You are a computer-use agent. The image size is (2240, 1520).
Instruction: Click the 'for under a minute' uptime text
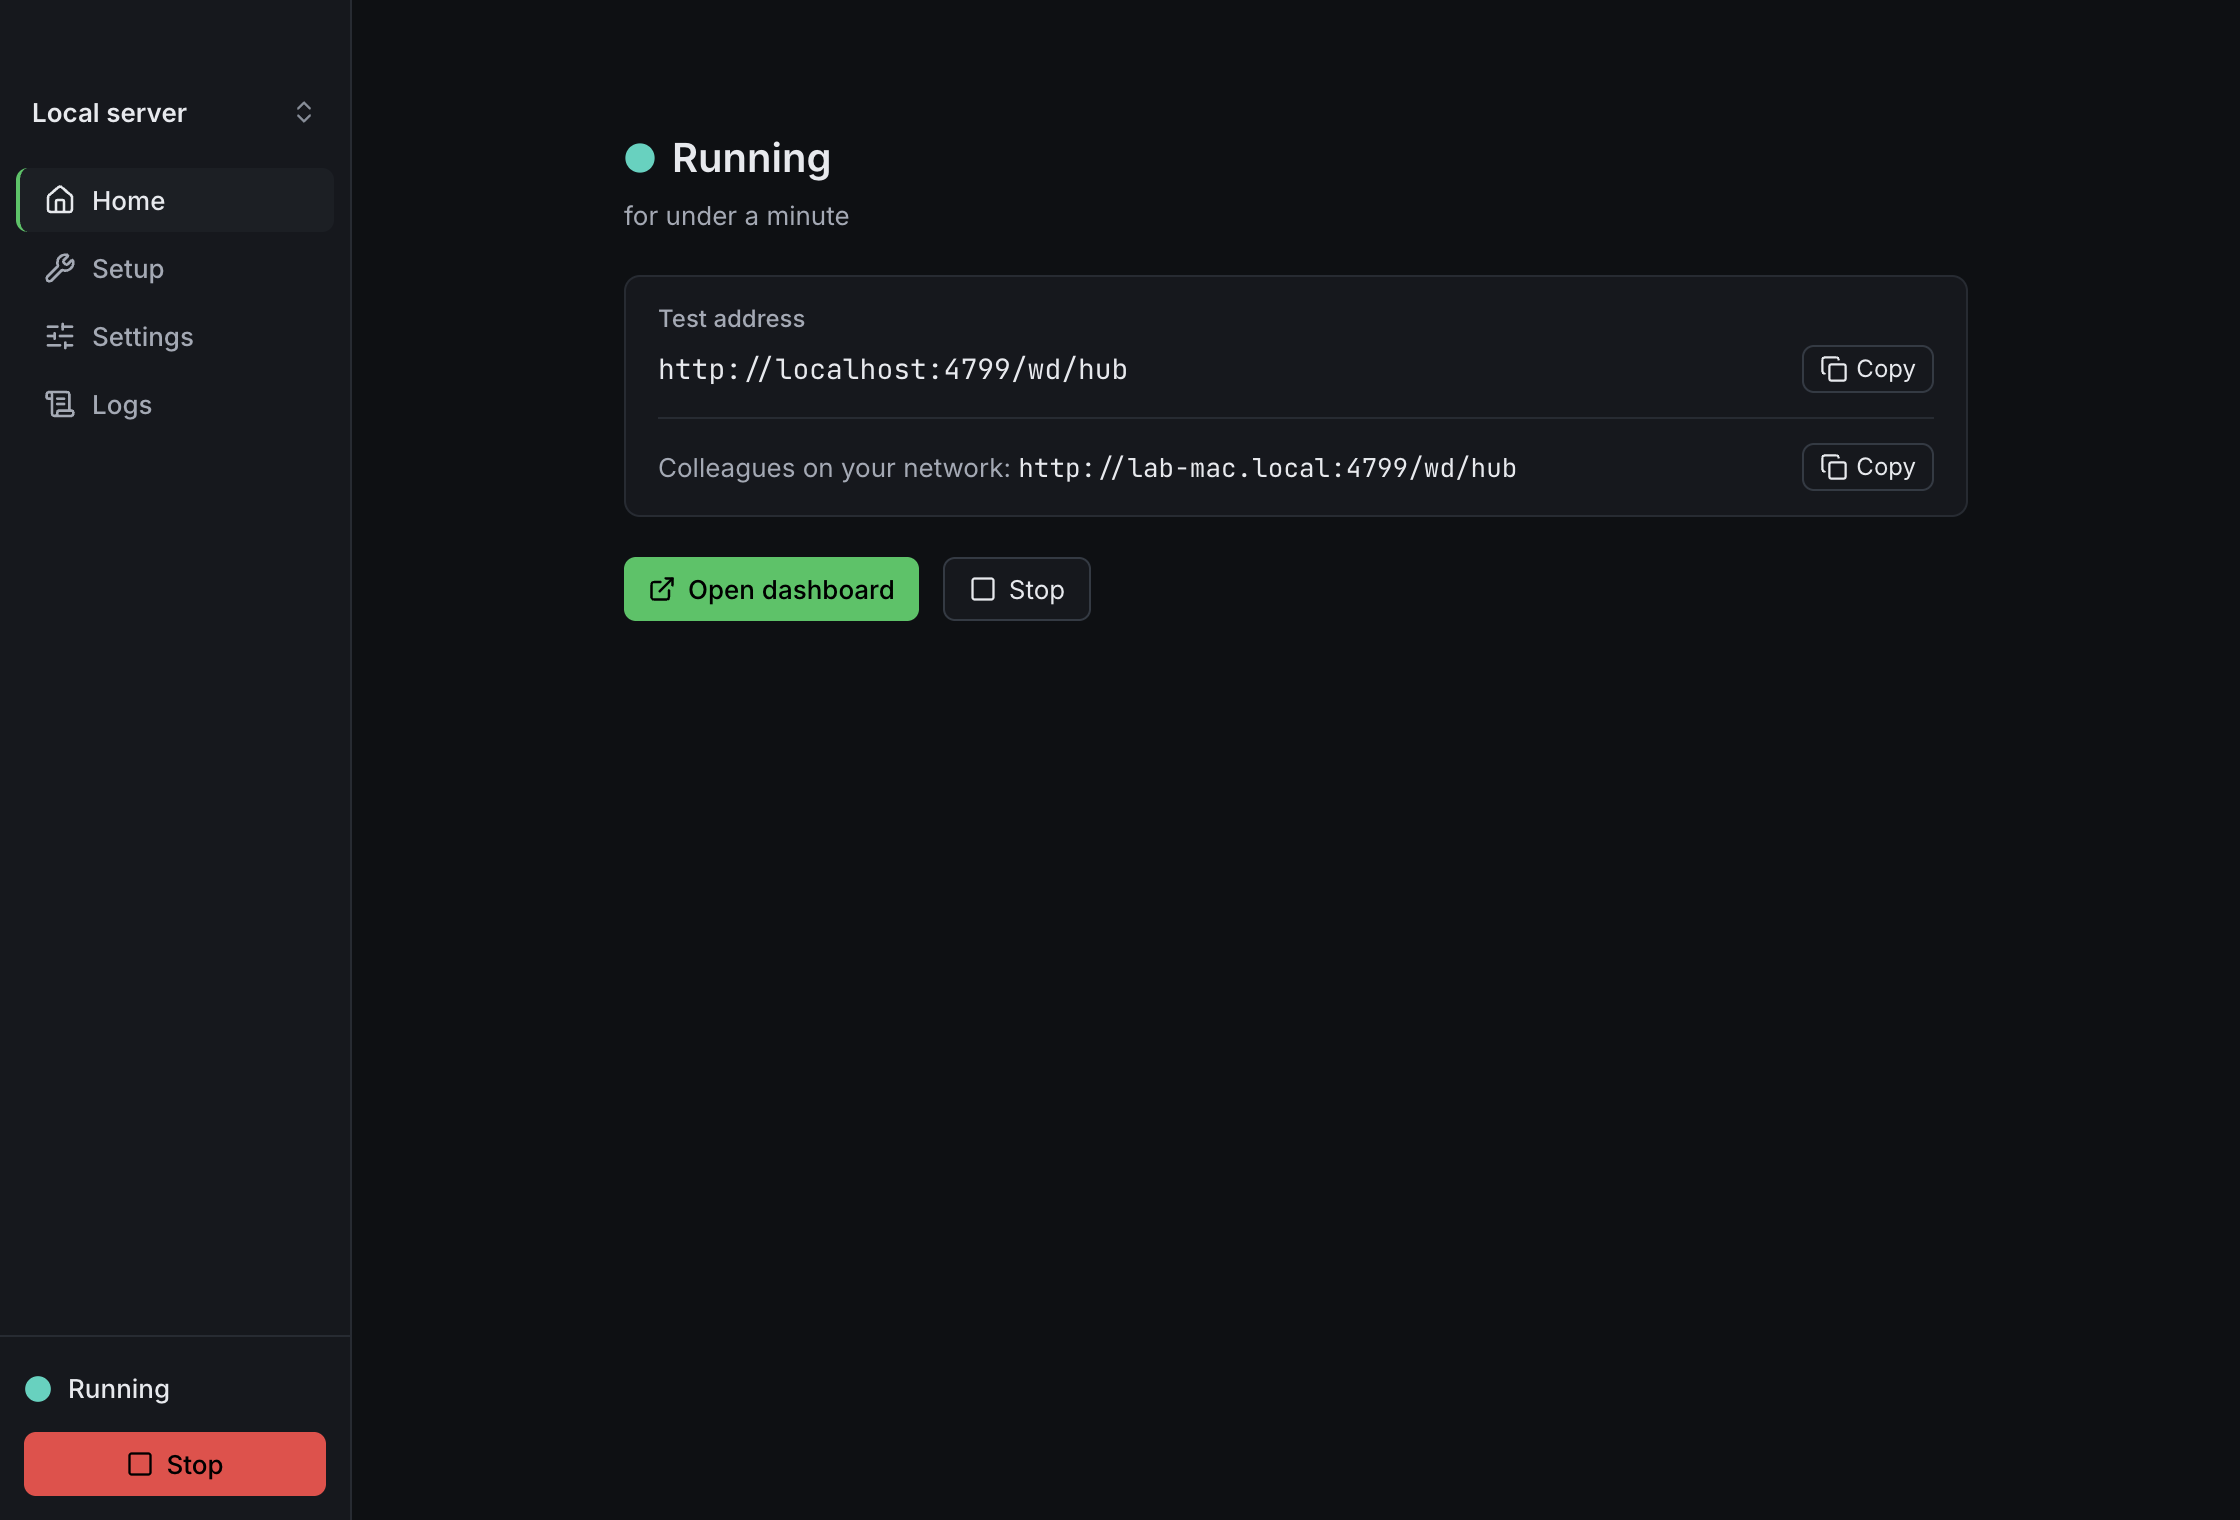(736, 216)
